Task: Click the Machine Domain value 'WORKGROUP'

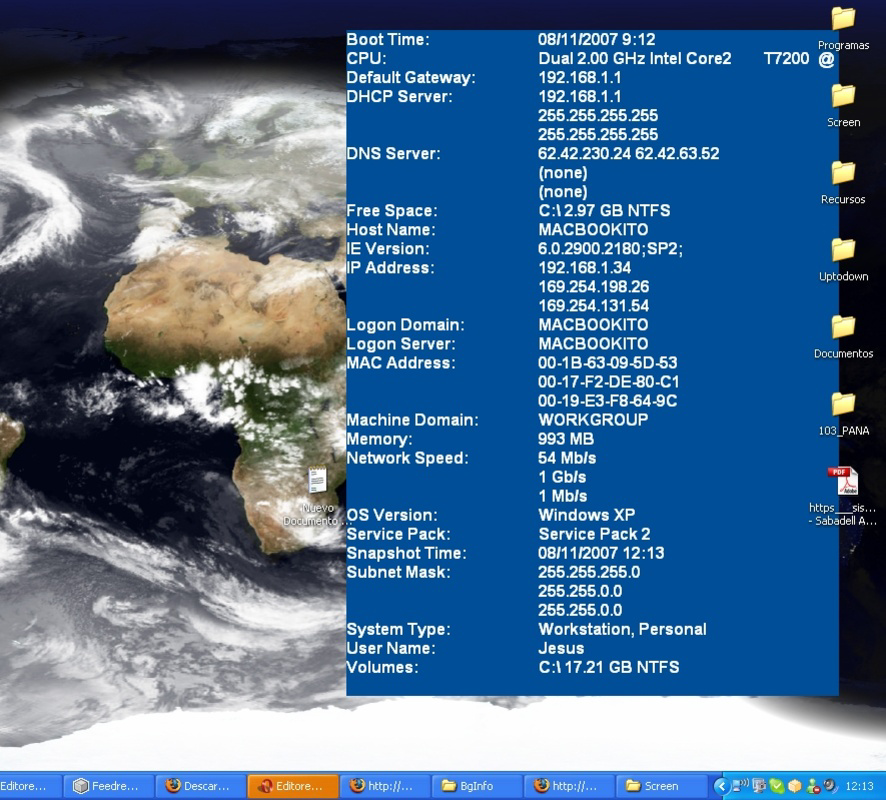Action: click(593, 420)
